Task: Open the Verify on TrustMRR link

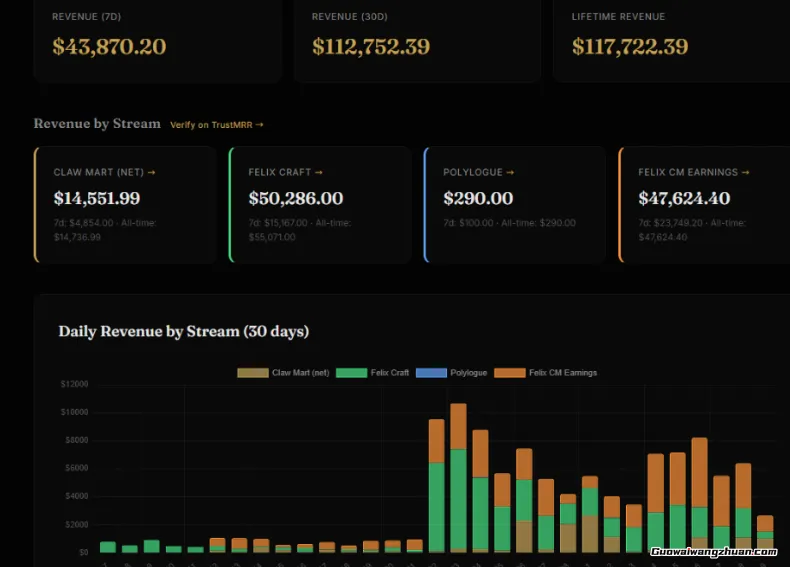Action: [x=216, y=125]
